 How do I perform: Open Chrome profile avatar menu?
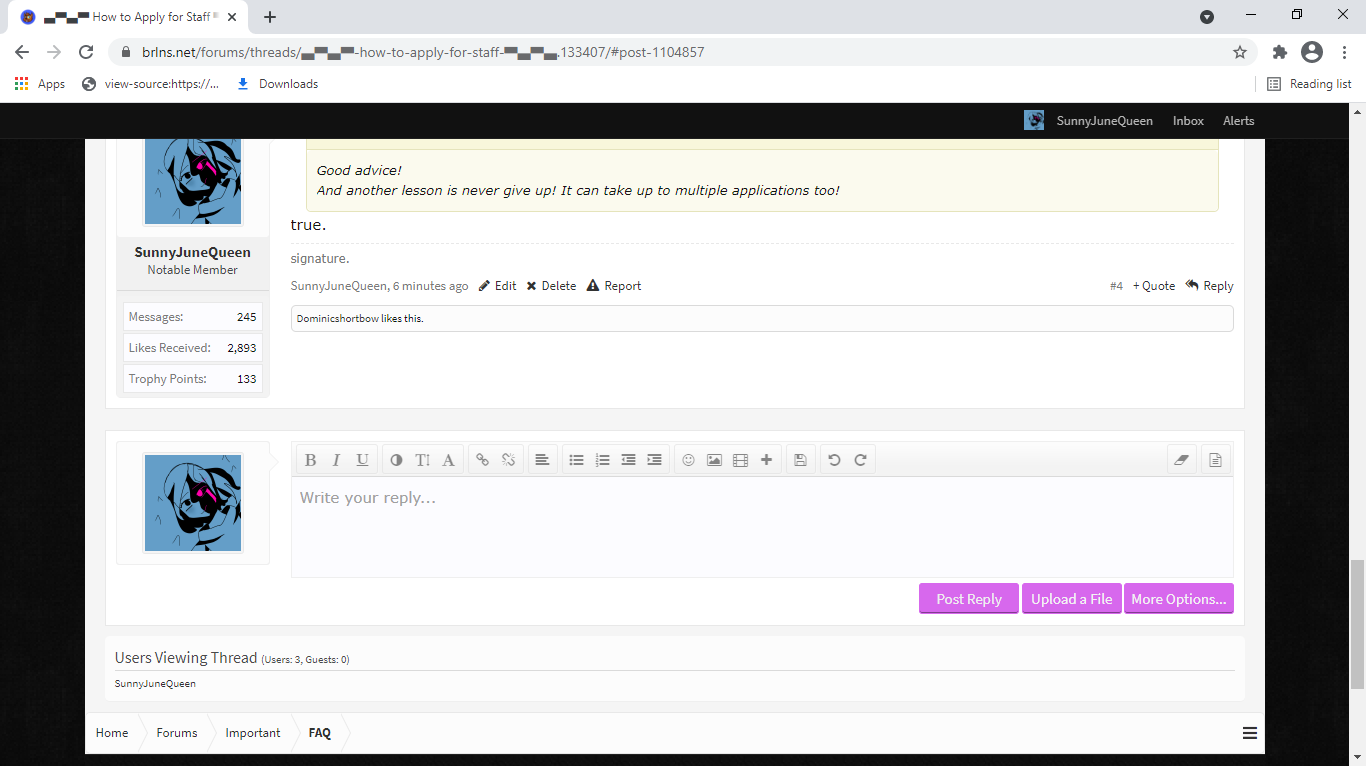coord(1312,52)
